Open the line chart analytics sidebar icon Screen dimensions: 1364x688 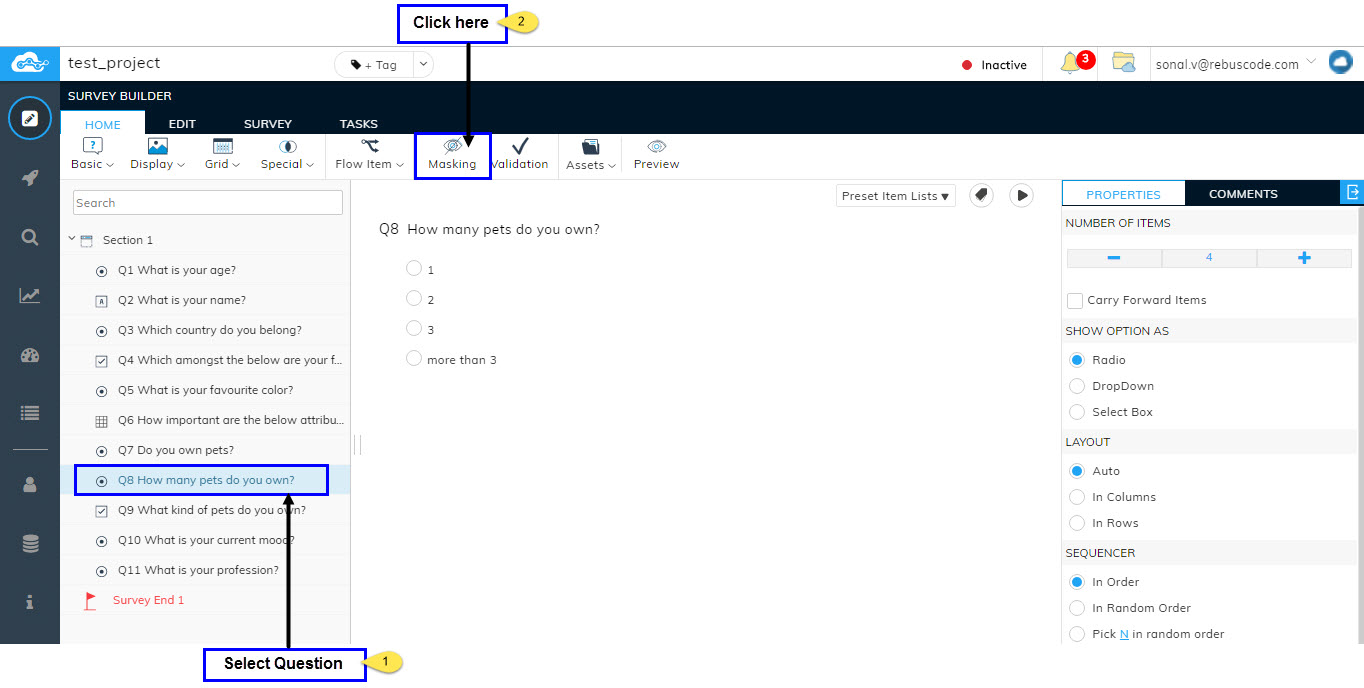click(x=30, y=295)
